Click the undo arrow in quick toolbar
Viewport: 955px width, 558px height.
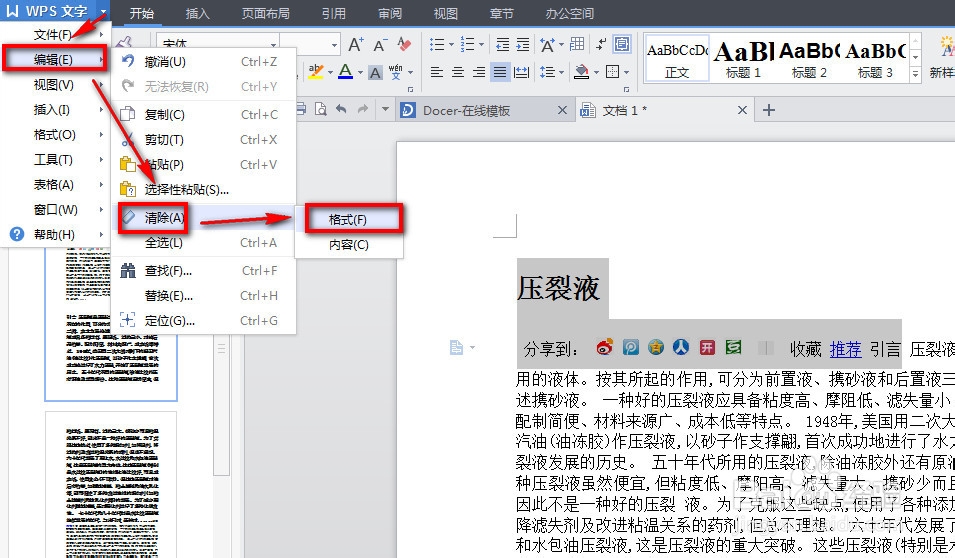coord(341,110)
